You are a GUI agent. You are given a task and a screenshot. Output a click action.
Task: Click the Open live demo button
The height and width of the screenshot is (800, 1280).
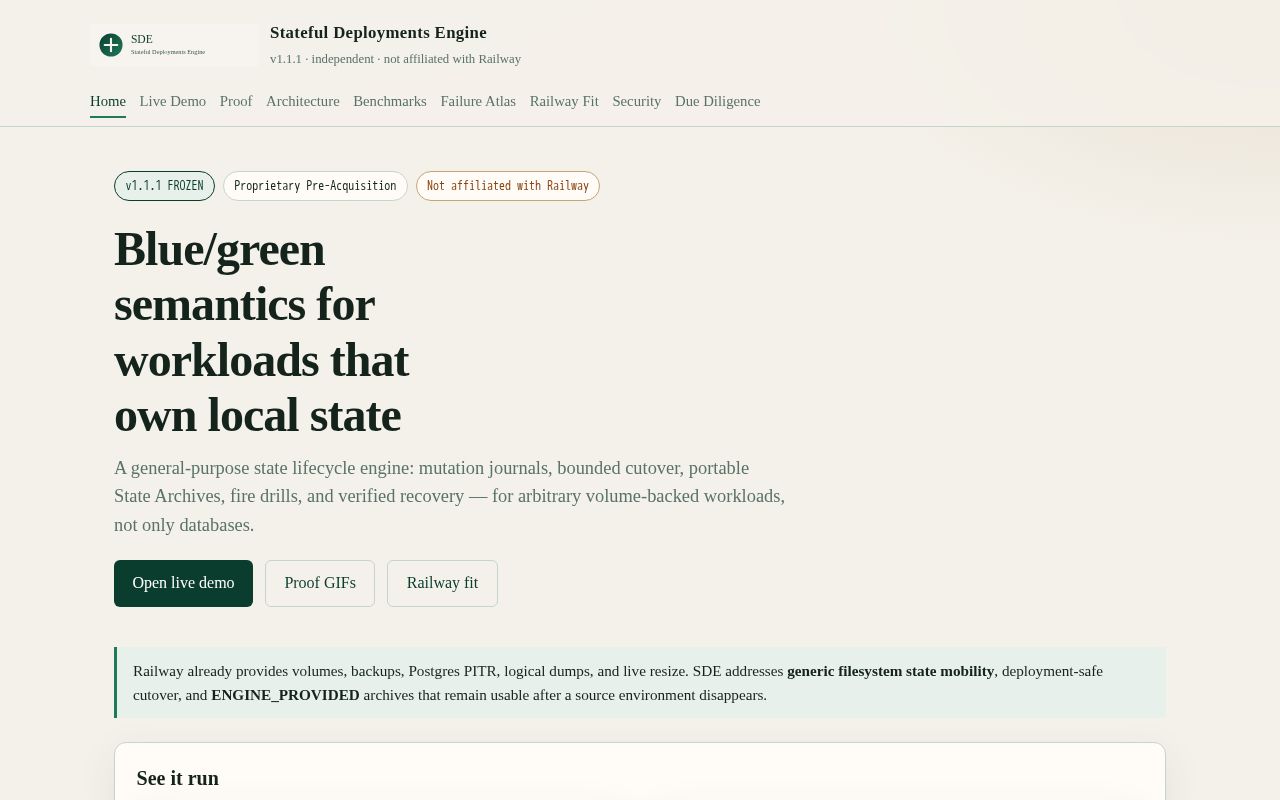pos(183,583)
